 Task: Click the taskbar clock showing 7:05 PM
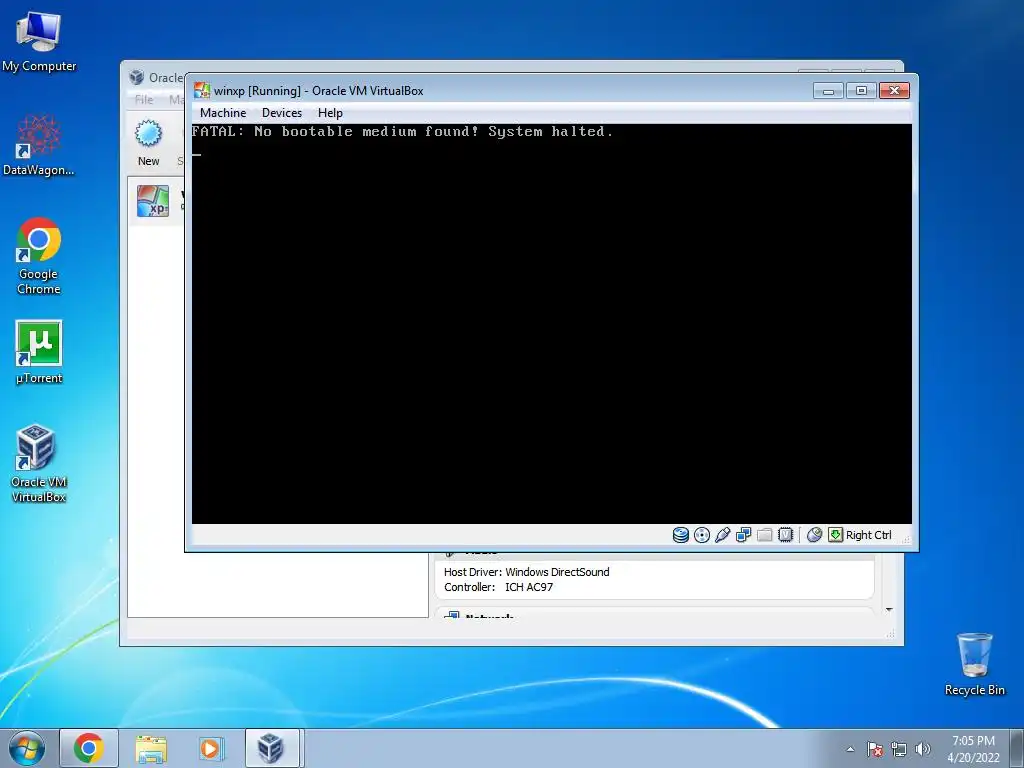[x=973, y=749]
